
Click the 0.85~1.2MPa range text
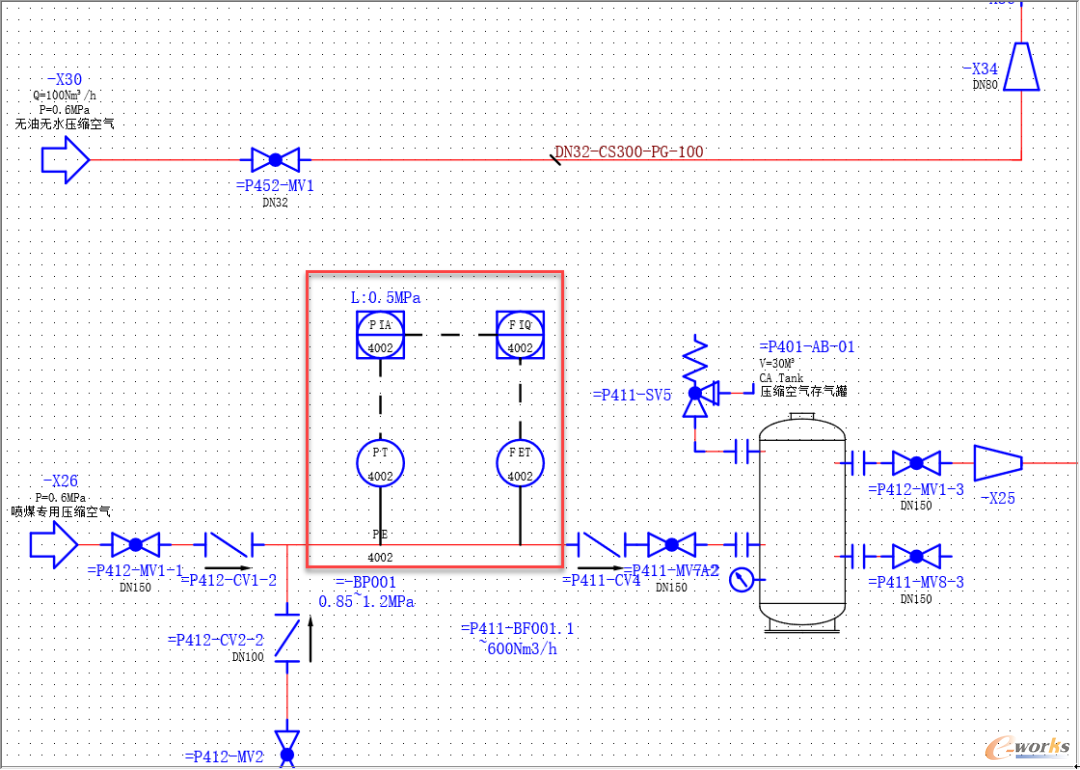click(x=366, y=602)
